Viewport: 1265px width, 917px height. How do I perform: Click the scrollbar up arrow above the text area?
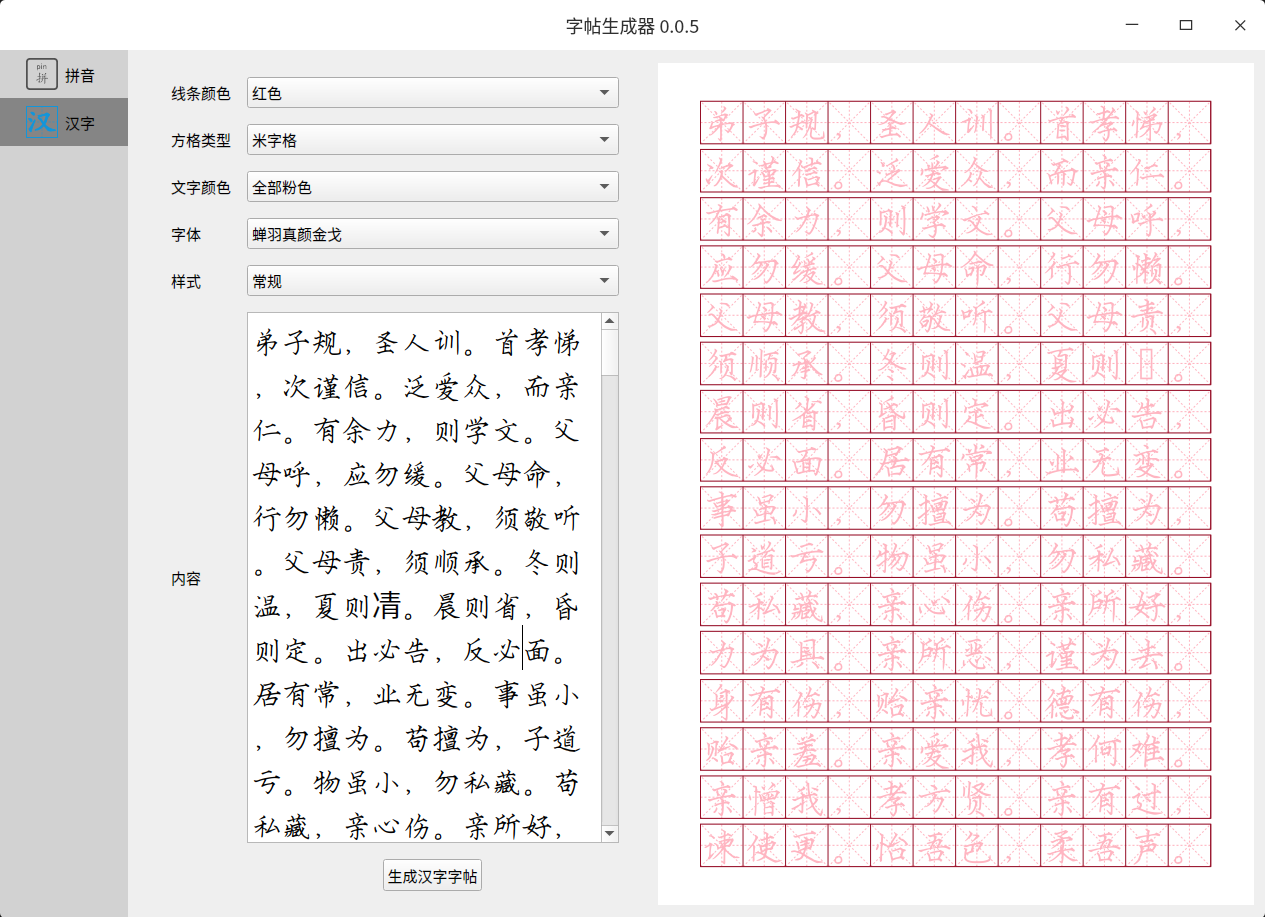point(610,321)
